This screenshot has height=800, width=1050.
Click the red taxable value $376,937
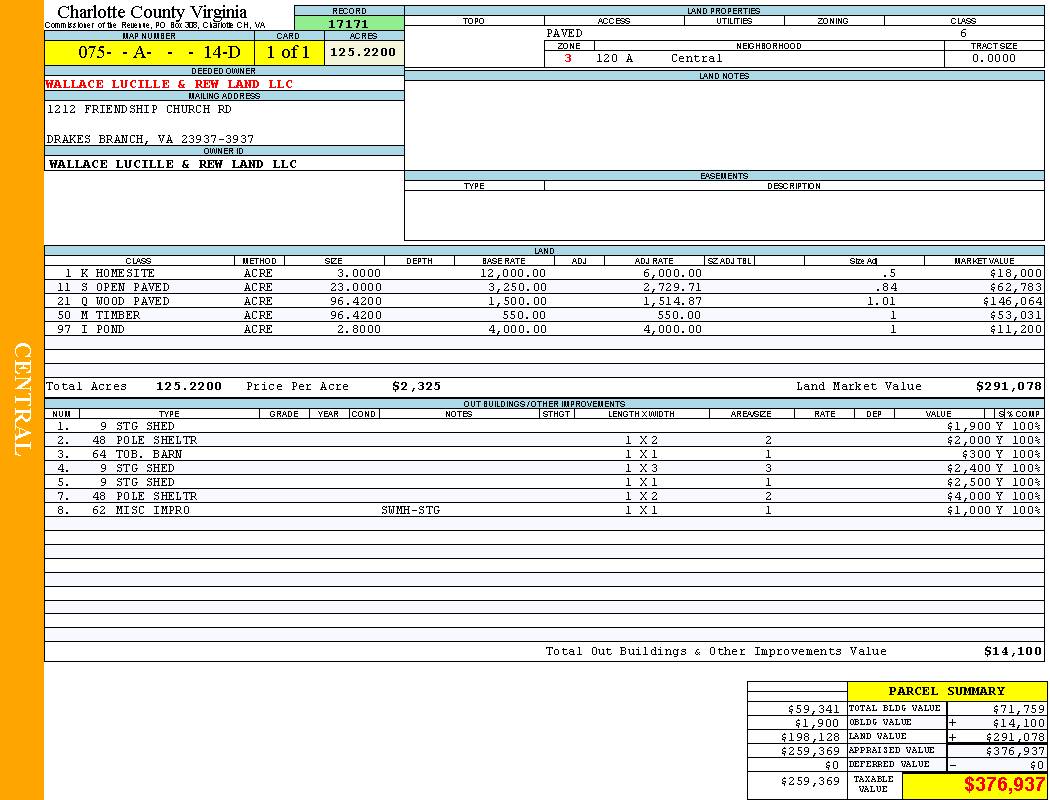(x=1003, y=785)
